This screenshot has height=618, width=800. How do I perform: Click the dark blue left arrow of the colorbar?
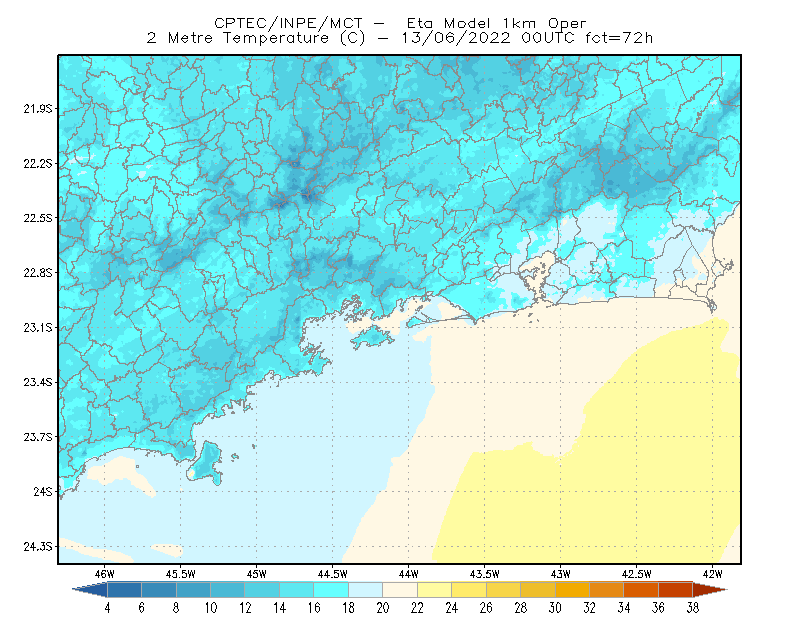click(92, 590)
